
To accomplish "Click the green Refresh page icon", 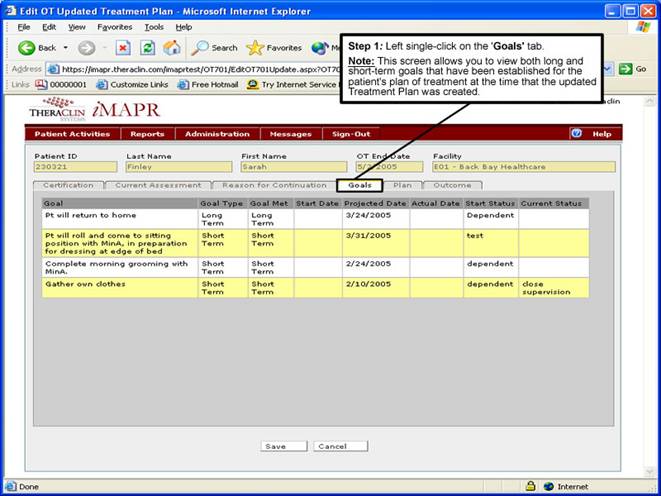I will [147, 47].
